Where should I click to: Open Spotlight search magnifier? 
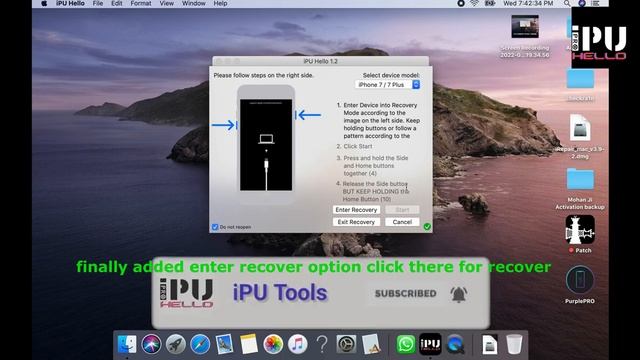coord(567,3)
